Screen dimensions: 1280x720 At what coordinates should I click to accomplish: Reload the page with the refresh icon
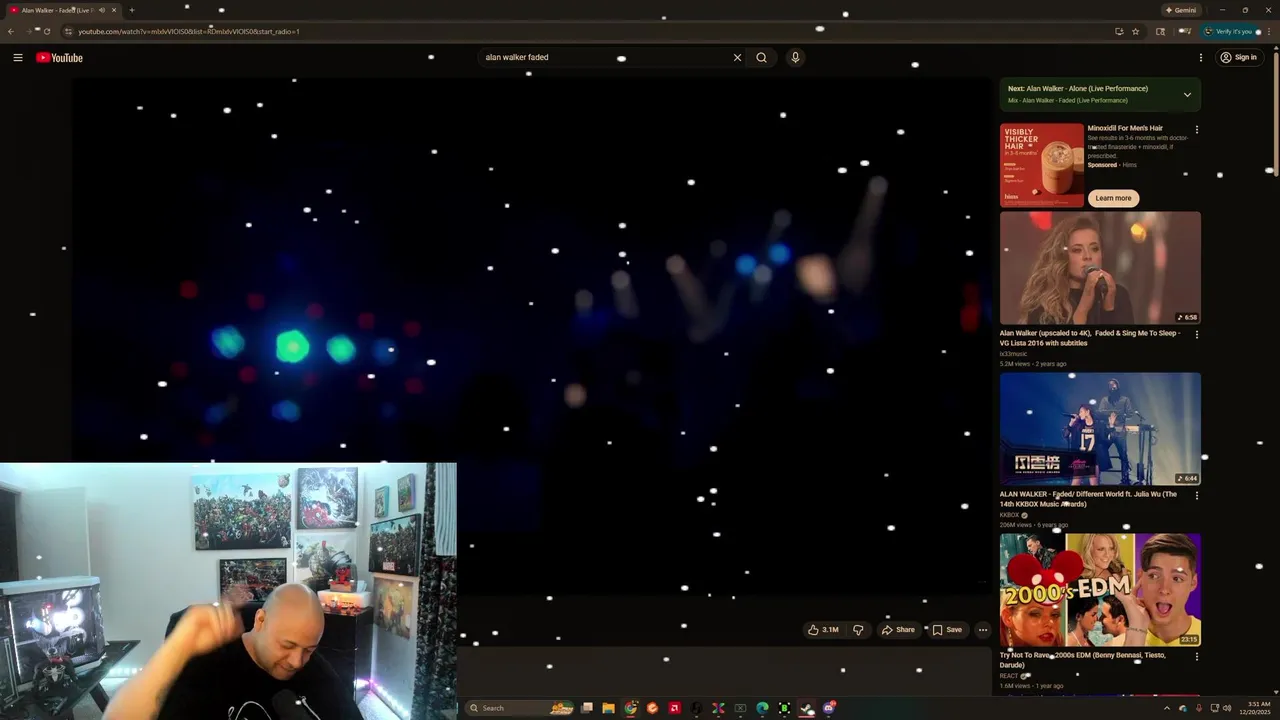[x=46, y=31]
